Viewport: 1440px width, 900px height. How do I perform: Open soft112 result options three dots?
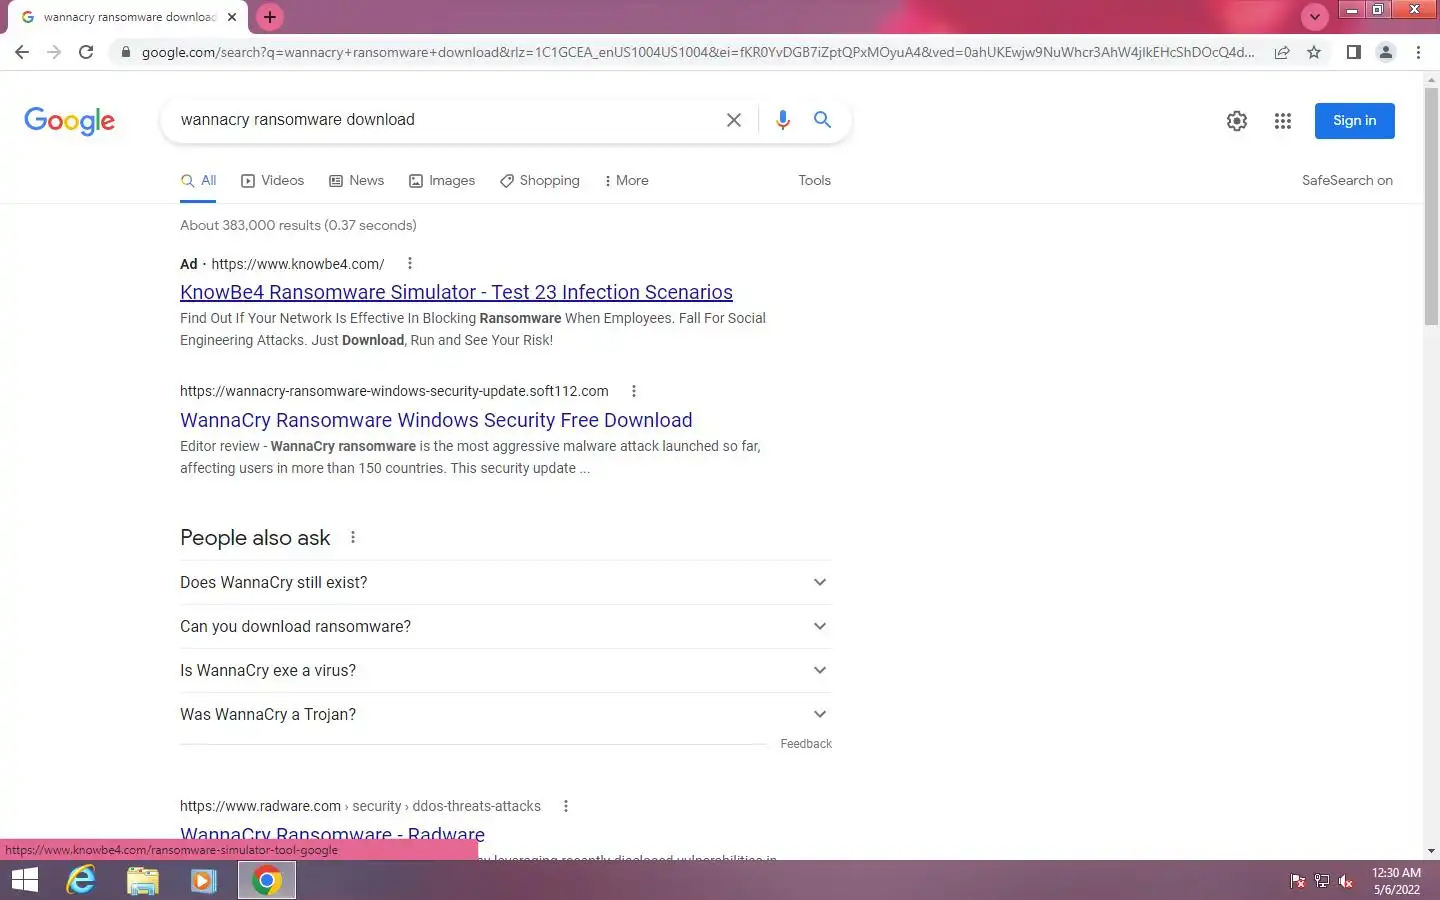click(x=634, y=391)
